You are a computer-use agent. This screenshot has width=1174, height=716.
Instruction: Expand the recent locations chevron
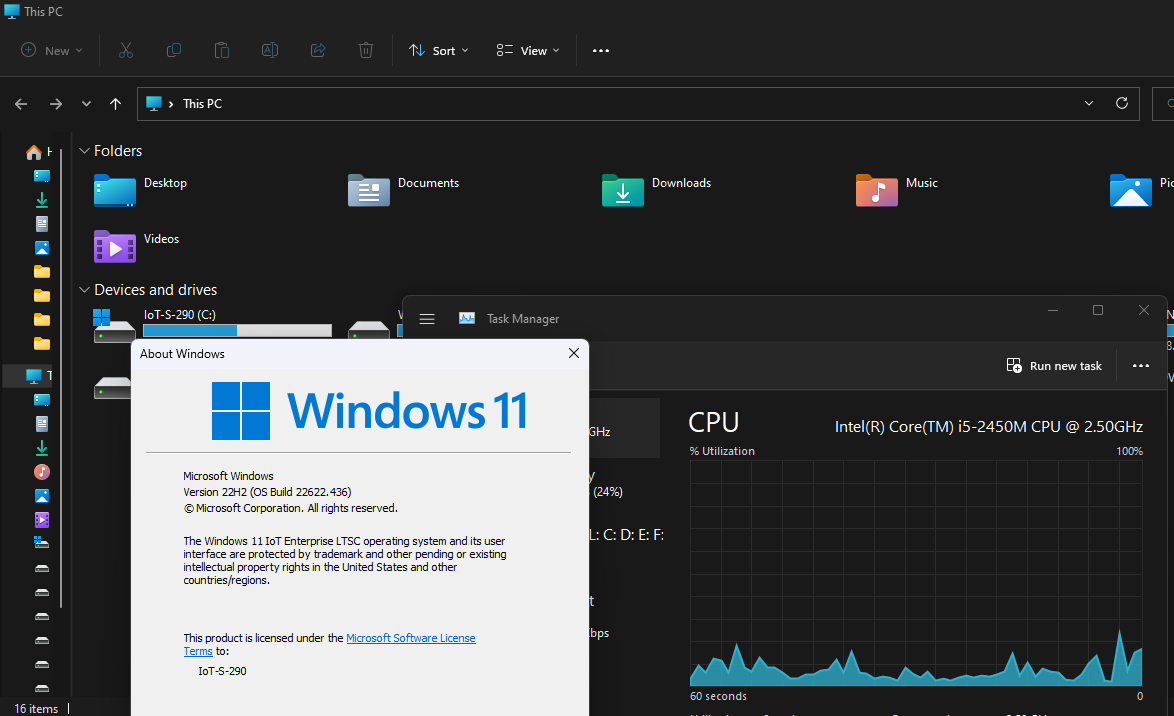[86, 104]
